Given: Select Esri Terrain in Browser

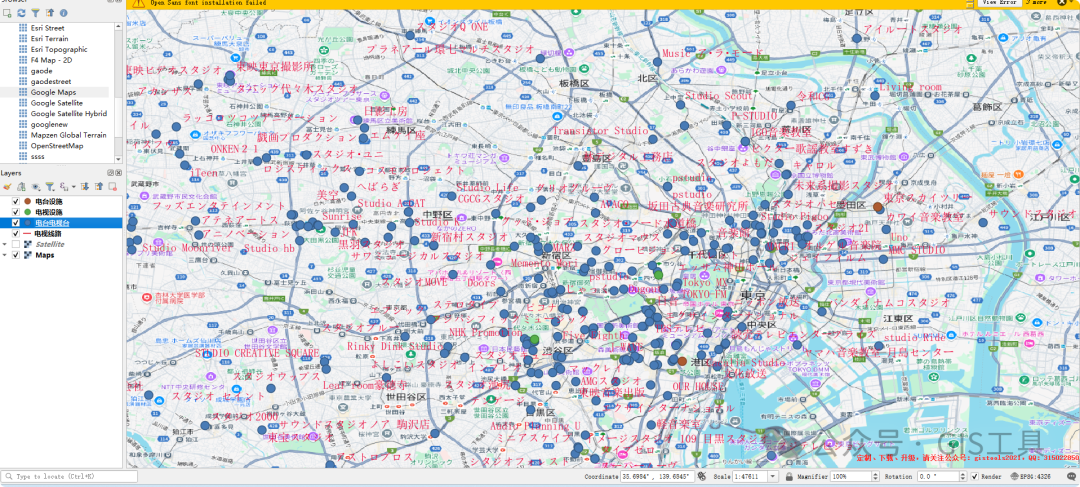Looking at the screenshot, I should (50, 39).
